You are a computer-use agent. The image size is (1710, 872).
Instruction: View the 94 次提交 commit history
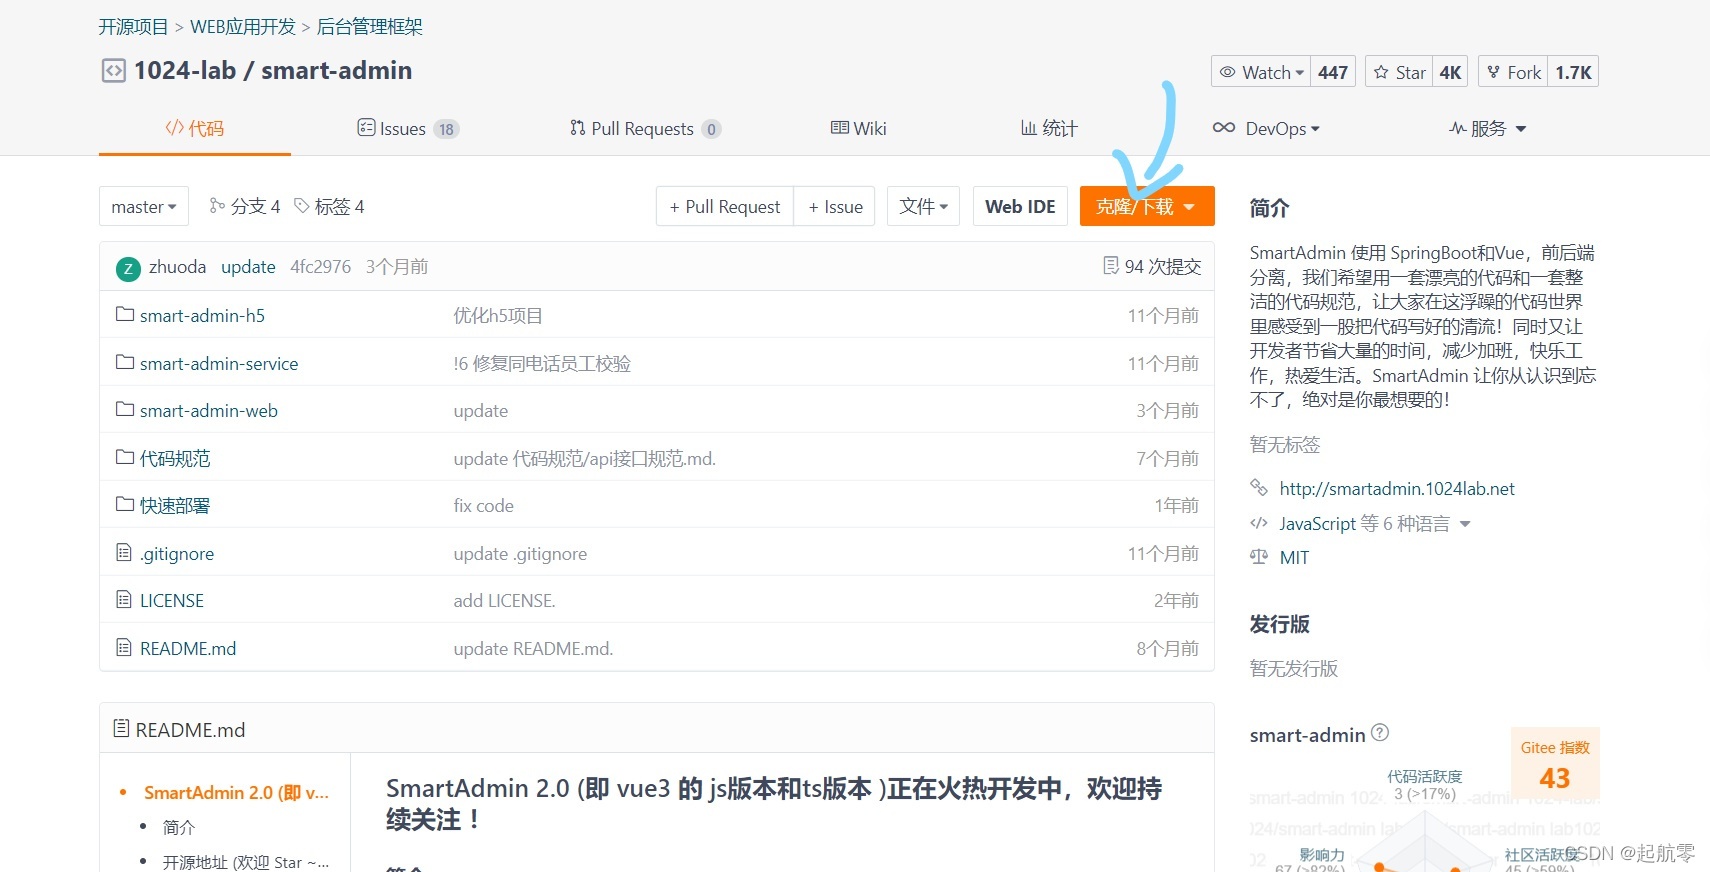click(x=1153, y=266)
